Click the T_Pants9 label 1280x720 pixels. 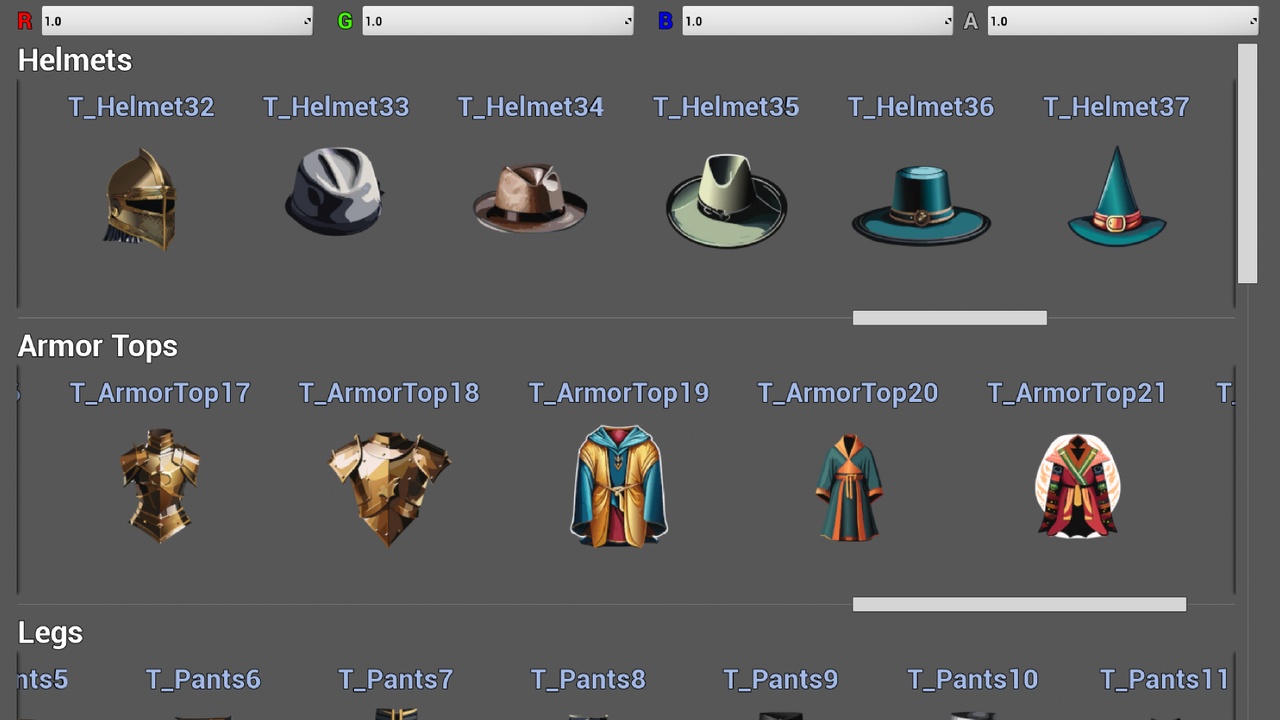pos(781,680)
